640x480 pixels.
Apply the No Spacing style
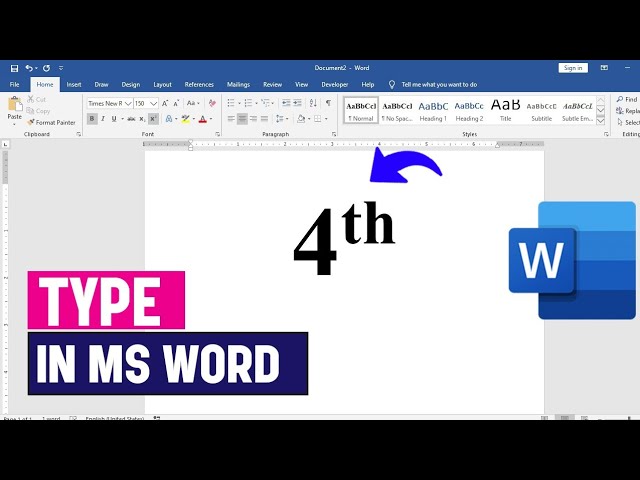click(x=397, y=110)
